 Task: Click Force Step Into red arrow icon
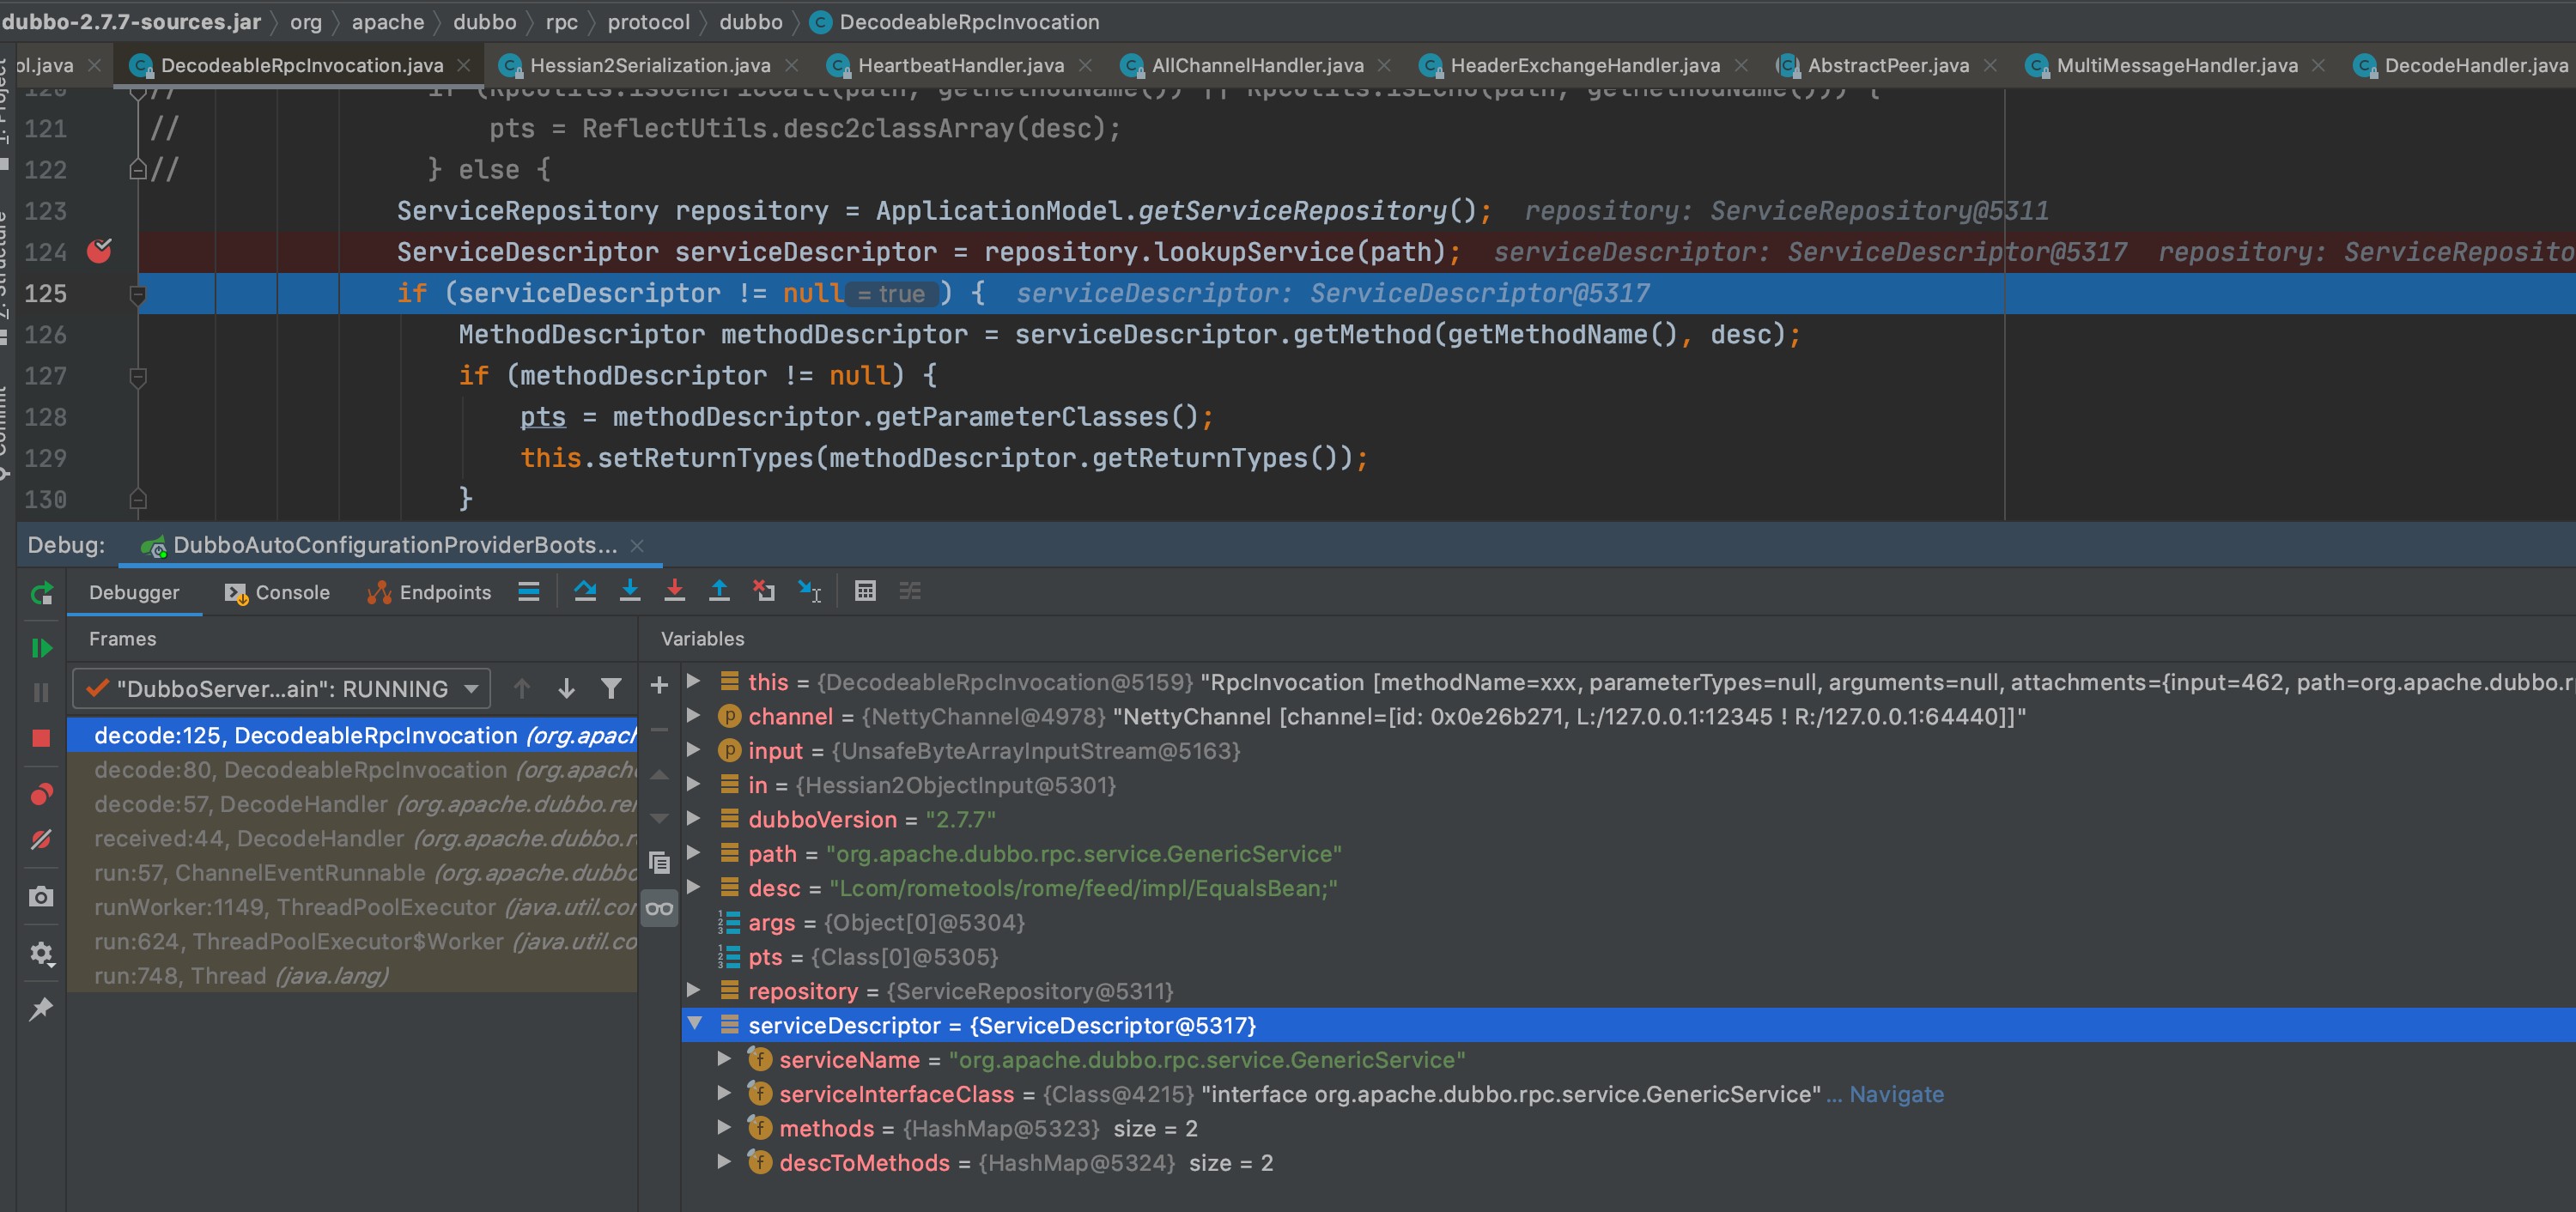point(675,591)
